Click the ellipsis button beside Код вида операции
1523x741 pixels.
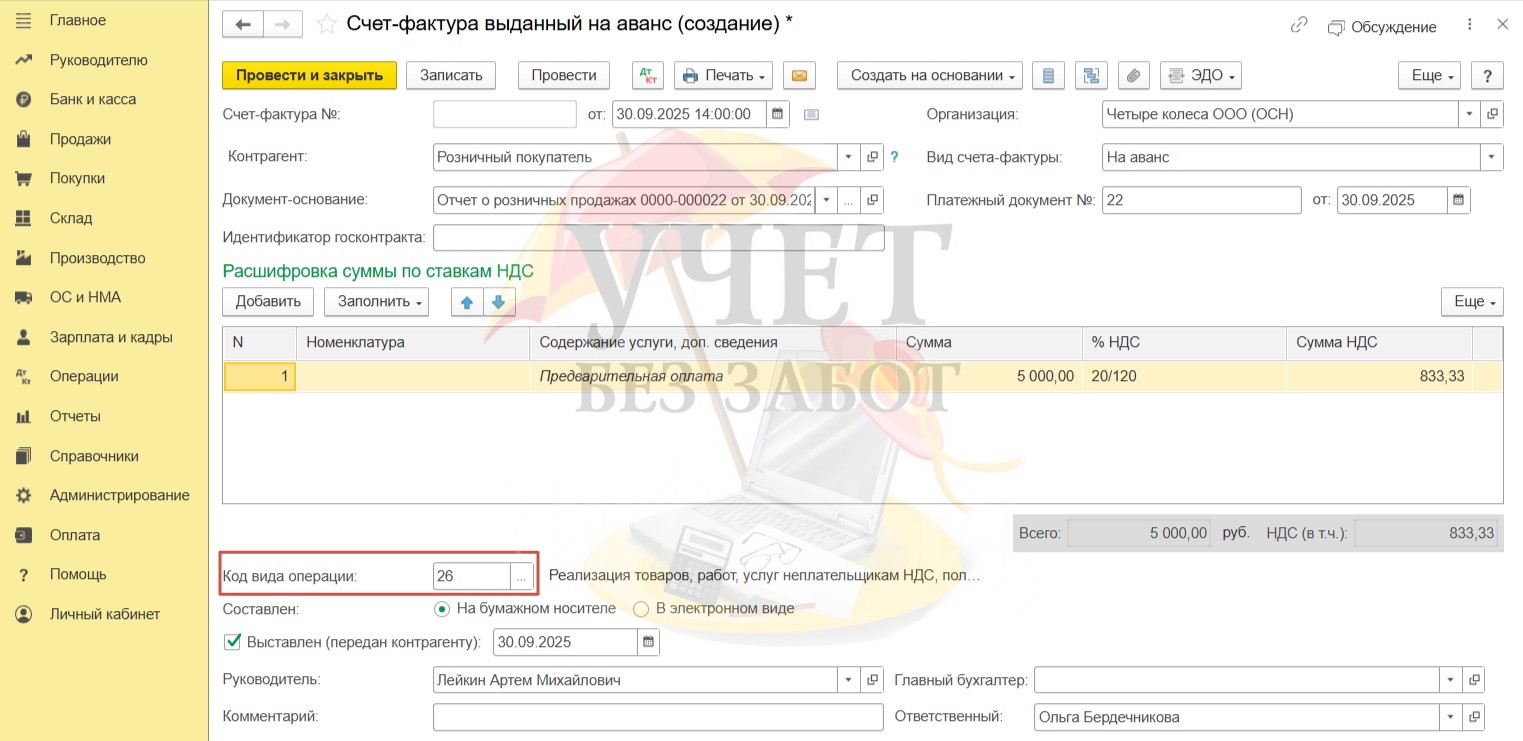coord(521,576)
